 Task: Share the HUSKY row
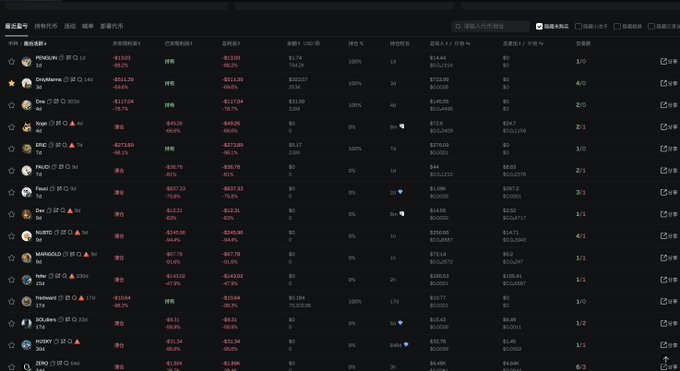pyautogui.click(x=668, y=345)
